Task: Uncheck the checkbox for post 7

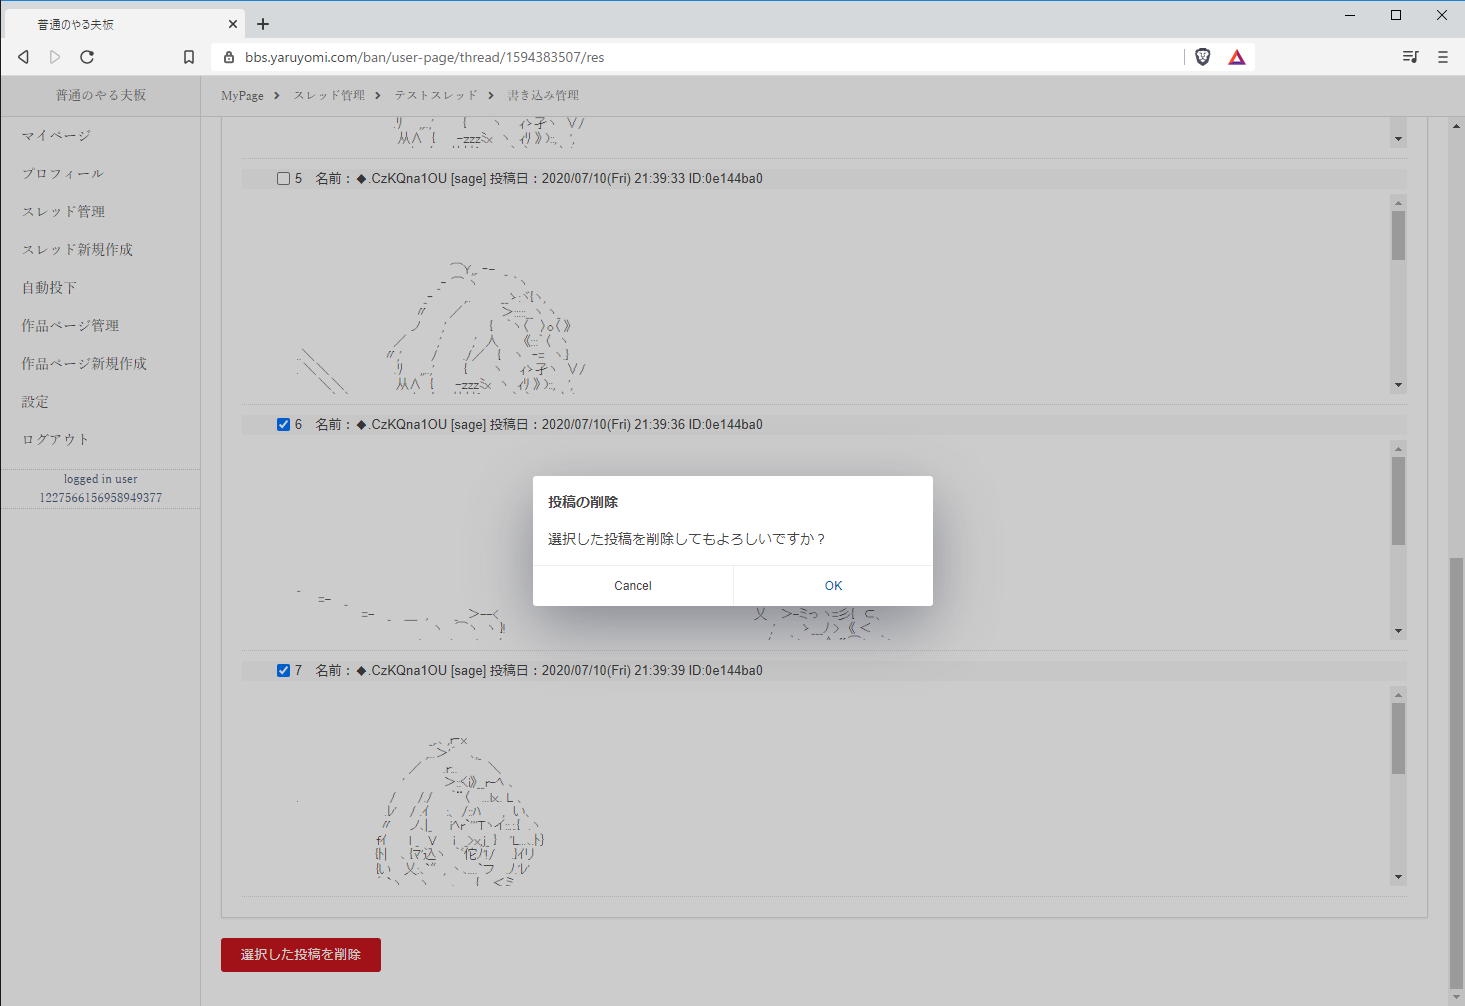Action: (283, 670)
